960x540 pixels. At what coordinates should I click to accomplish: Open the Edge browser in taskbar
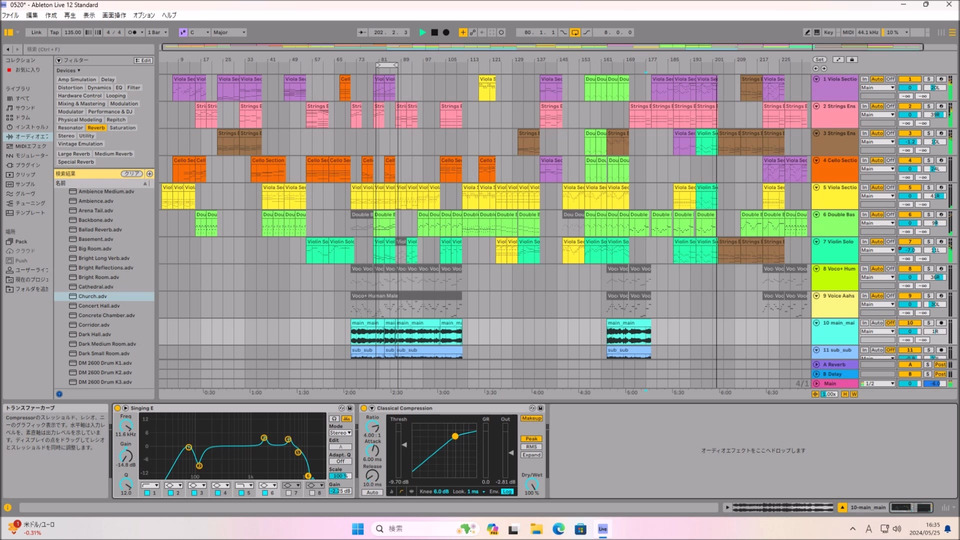coord(559,528)
